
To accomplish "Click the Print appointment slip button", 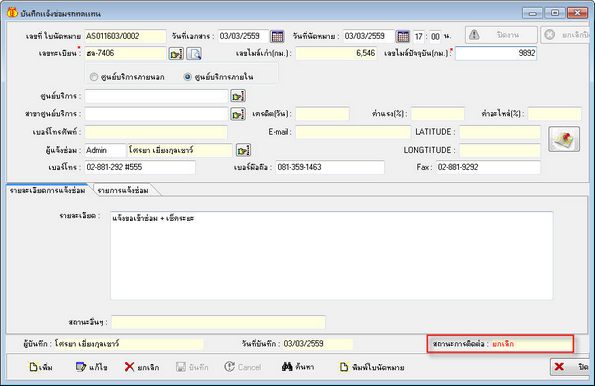I will tap(372, 367).
